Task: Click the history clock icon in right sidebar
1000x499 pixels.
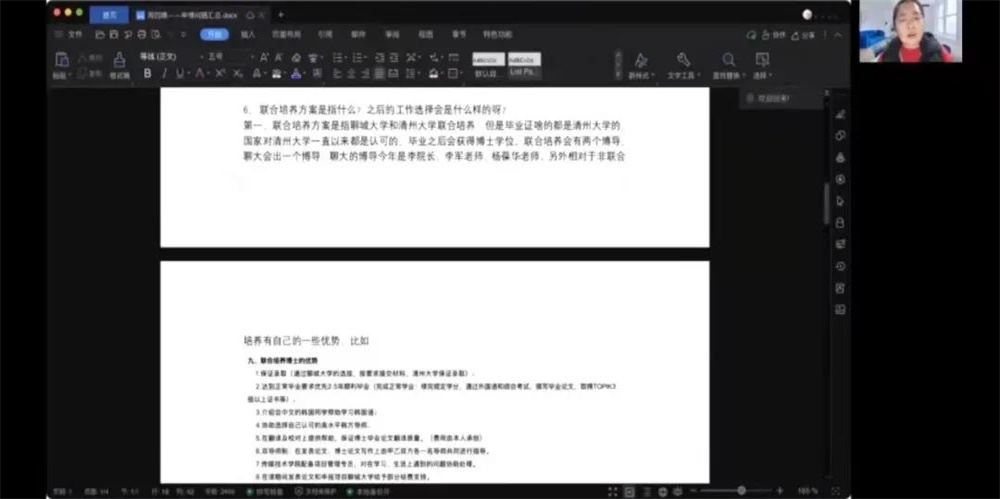Action: coord(840,266)
